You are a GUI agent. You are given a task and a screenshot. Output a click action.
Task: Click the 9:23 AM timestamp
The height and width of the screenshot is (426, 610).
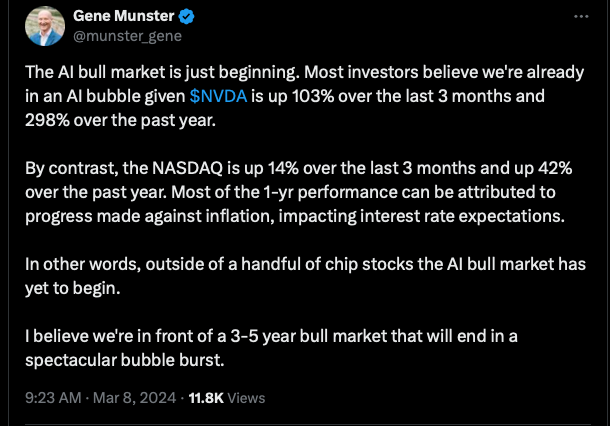tap(51, 397)
